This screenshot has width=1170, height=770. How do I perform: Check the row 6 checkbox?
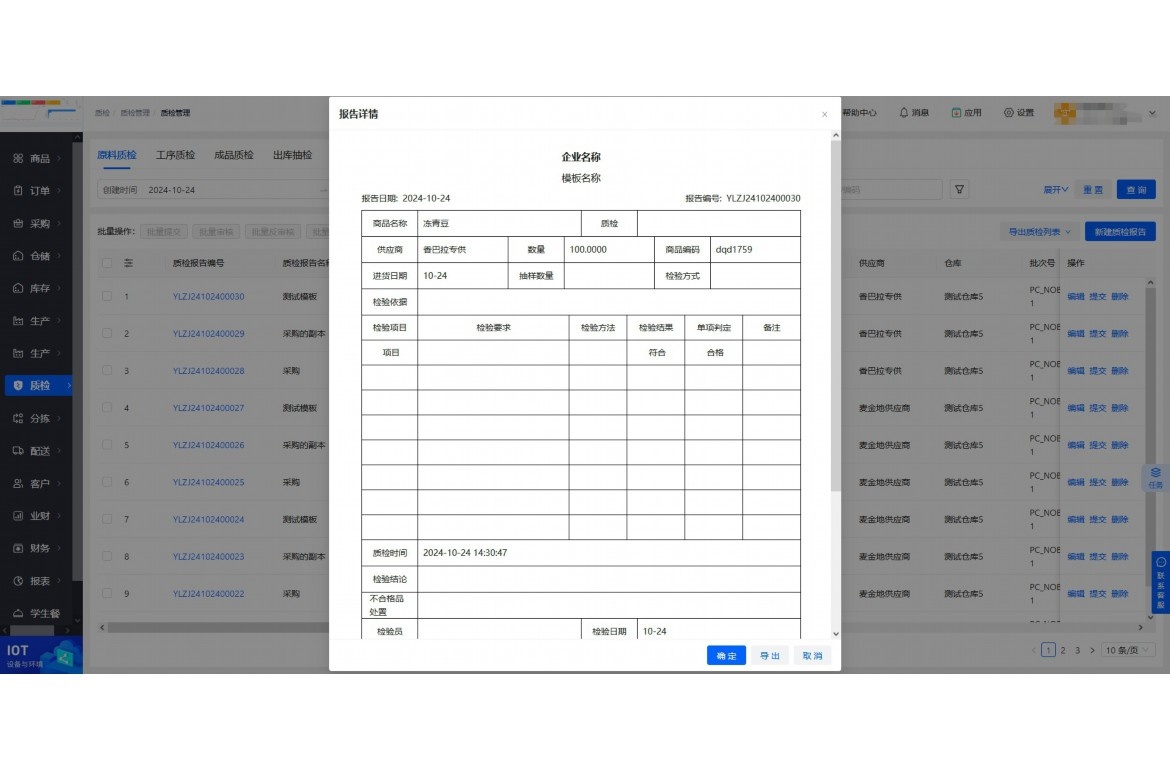(x=107, y=482)
